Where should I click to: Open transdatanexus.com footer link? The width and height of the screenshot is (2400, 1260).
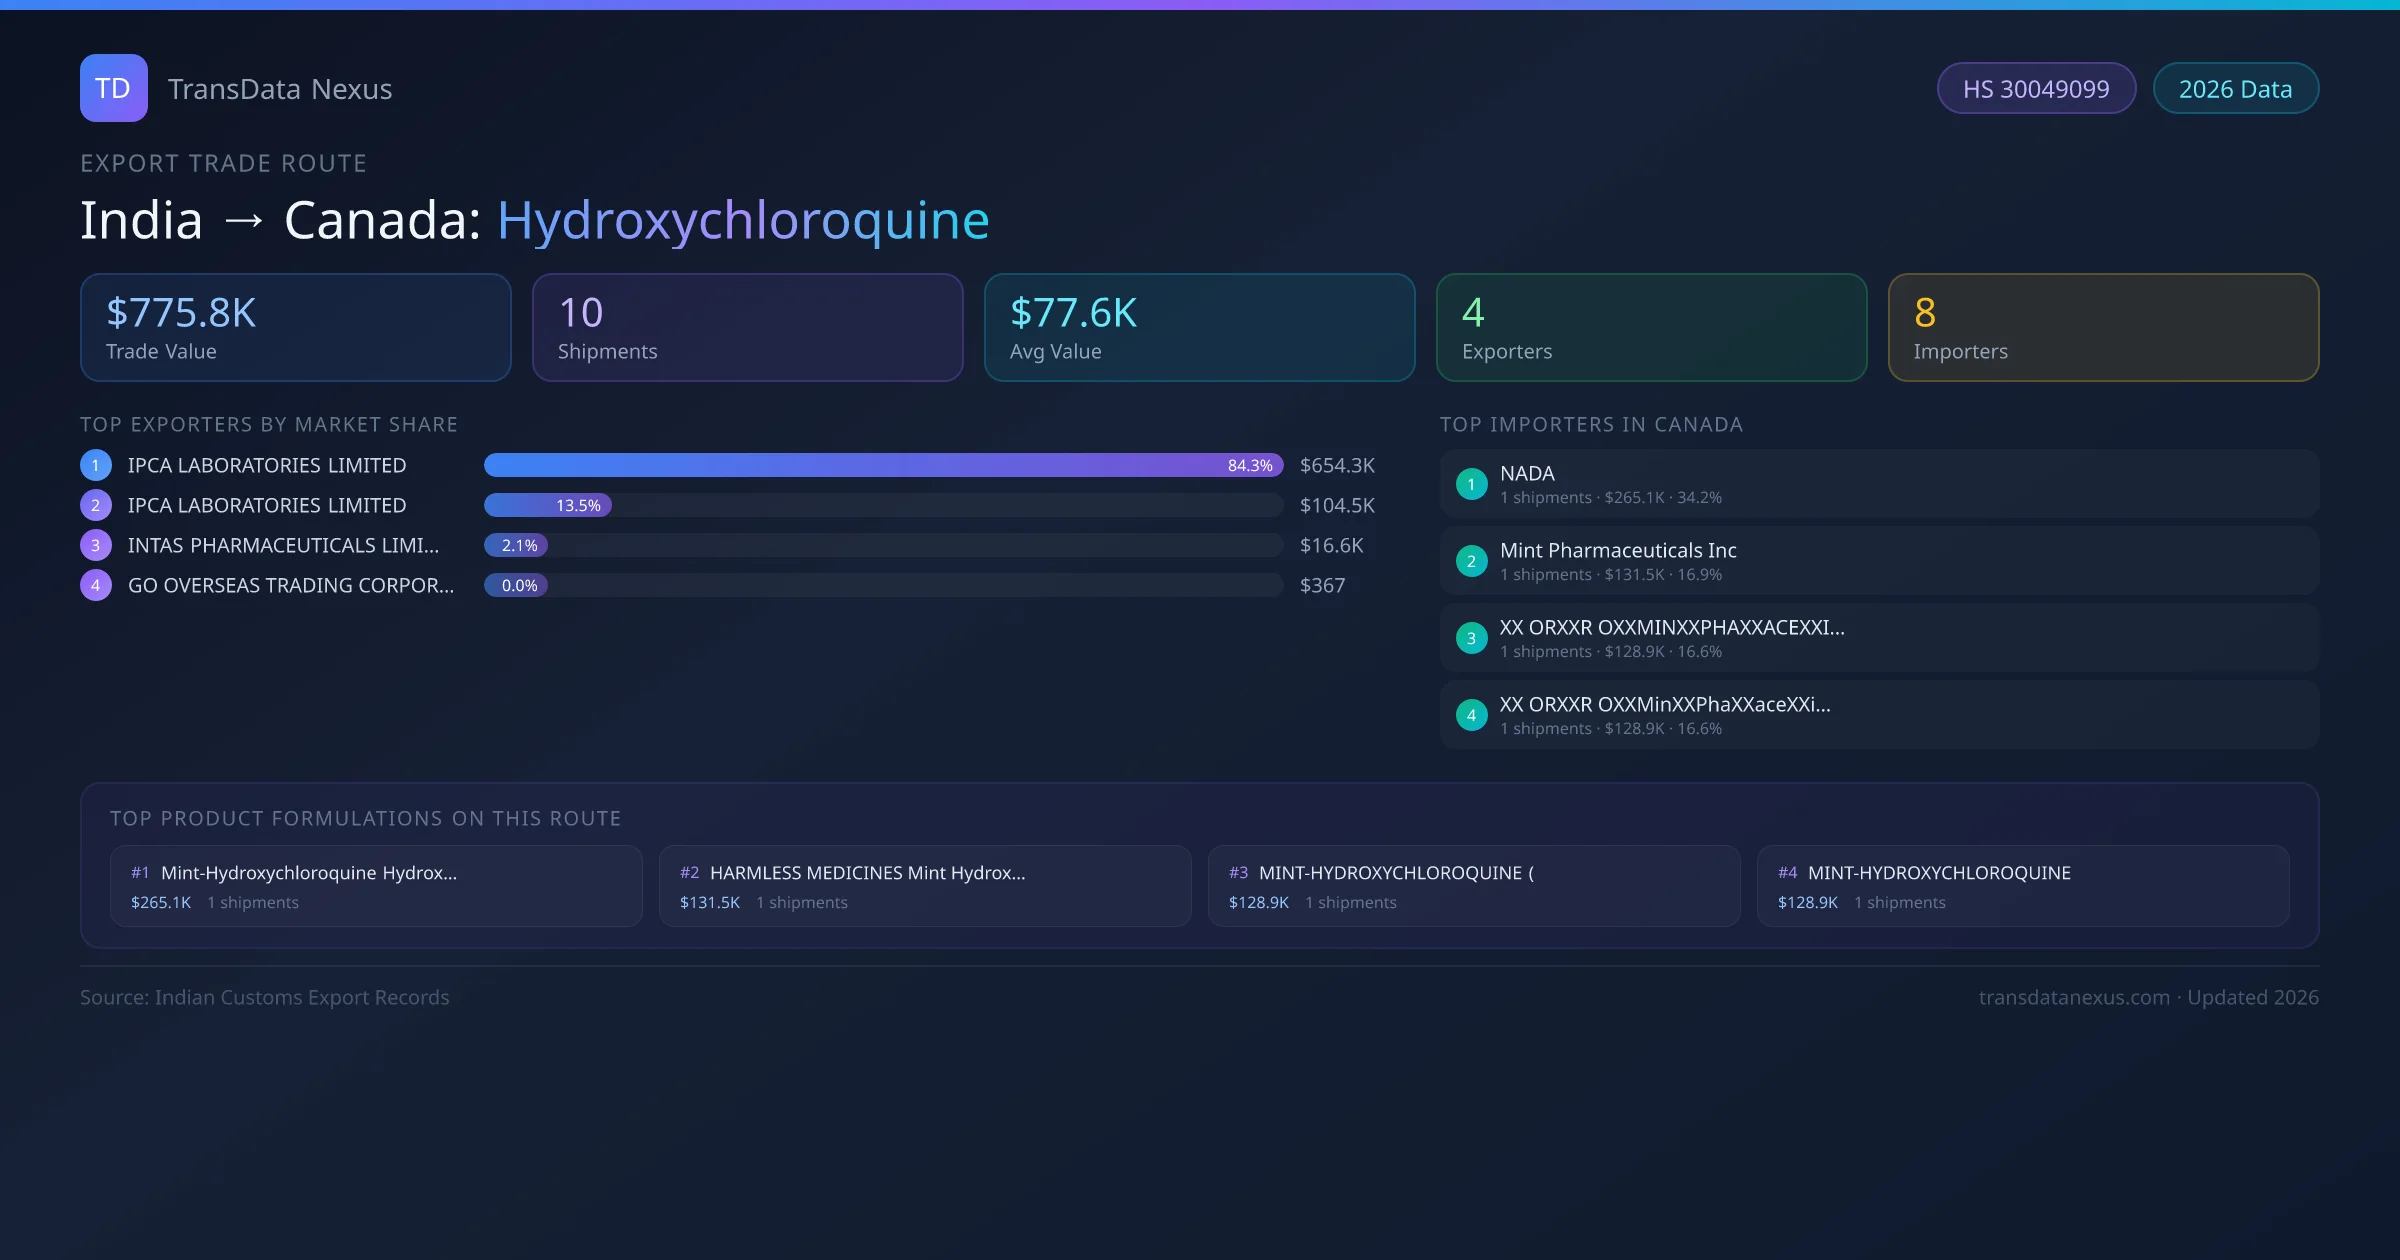point(2074,997)
